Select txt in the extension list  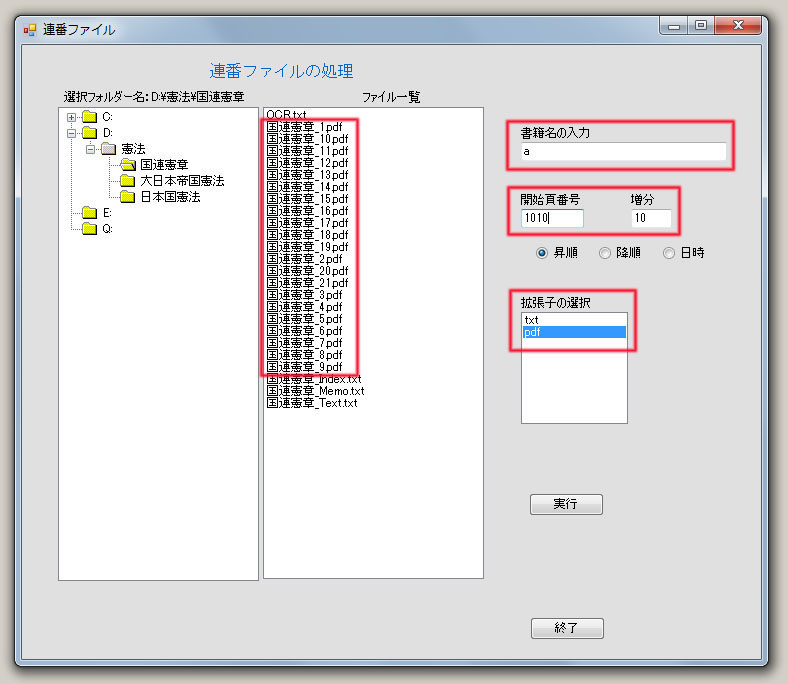574,320
